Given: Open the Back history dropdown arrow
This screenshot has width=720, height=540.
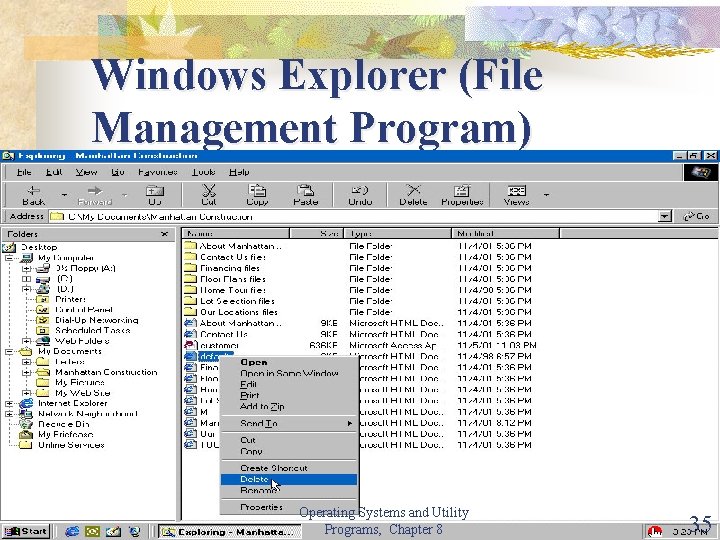Looking at the screenshot, I should [64, 195].
